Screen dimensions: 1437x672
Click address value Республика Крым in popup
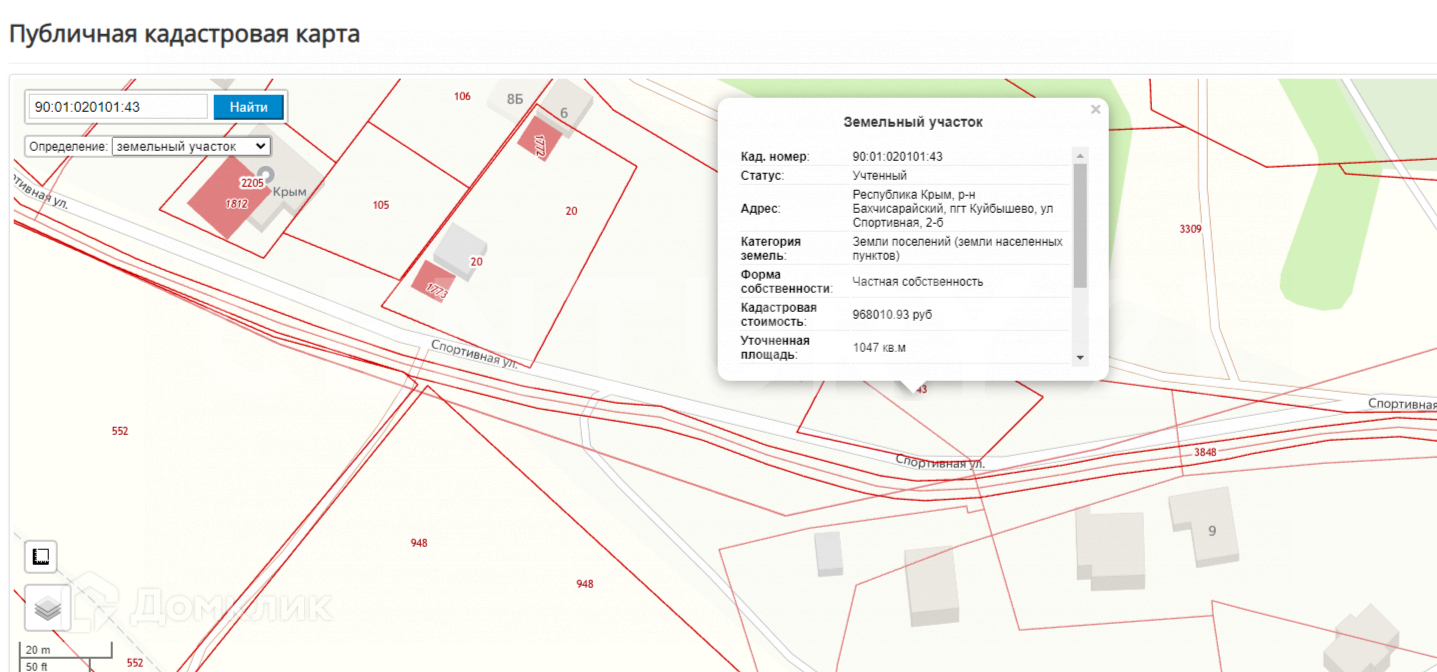click(952, 208)
